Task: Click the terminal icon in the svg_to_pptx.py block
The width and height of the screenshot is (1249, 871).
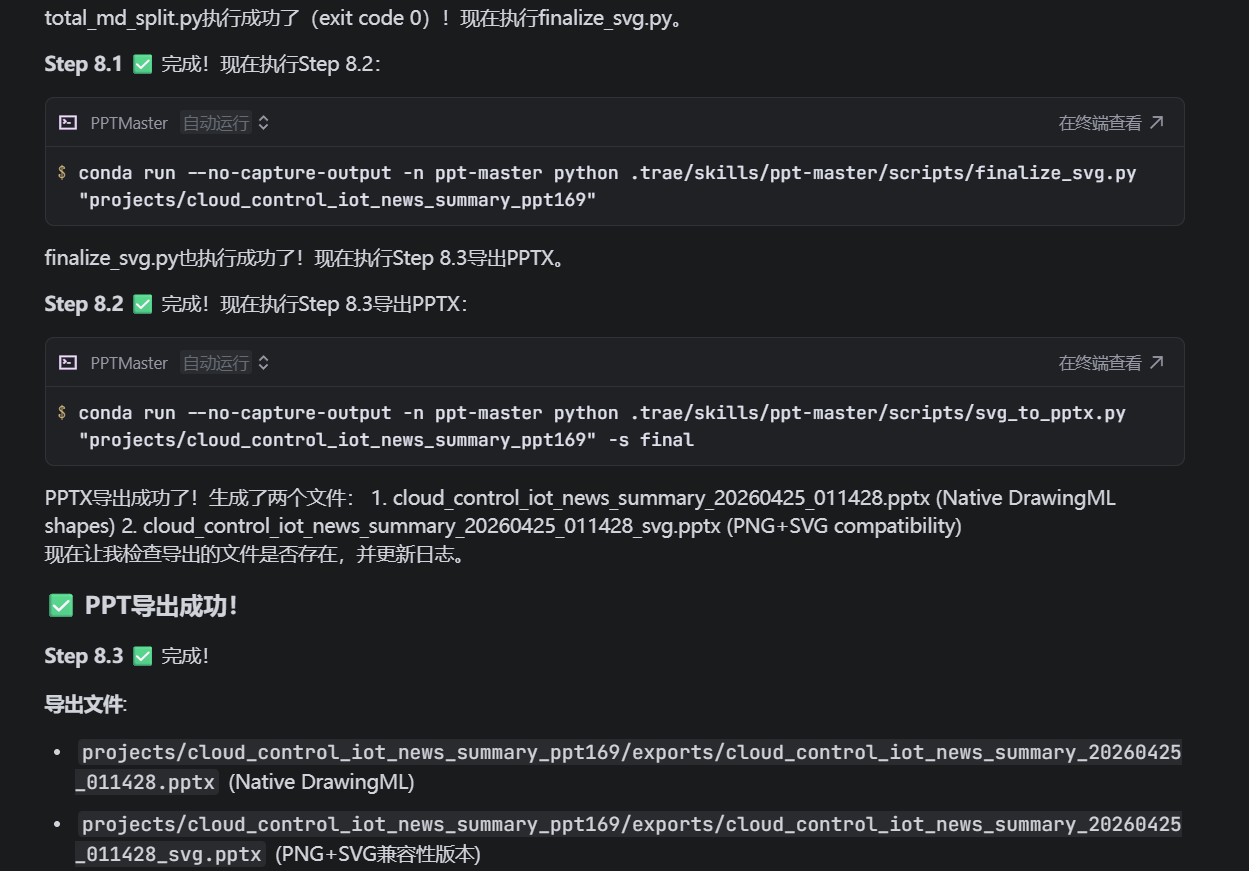Action: point(68,363)
